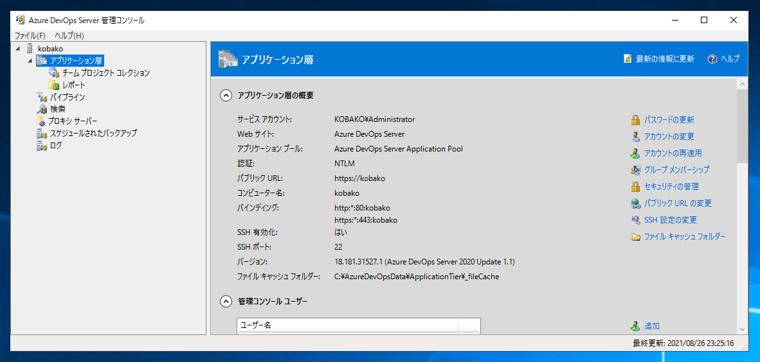Collapse the 管理コンソール ユーザー section
760x362 pixels.
(x=225, y=301)
